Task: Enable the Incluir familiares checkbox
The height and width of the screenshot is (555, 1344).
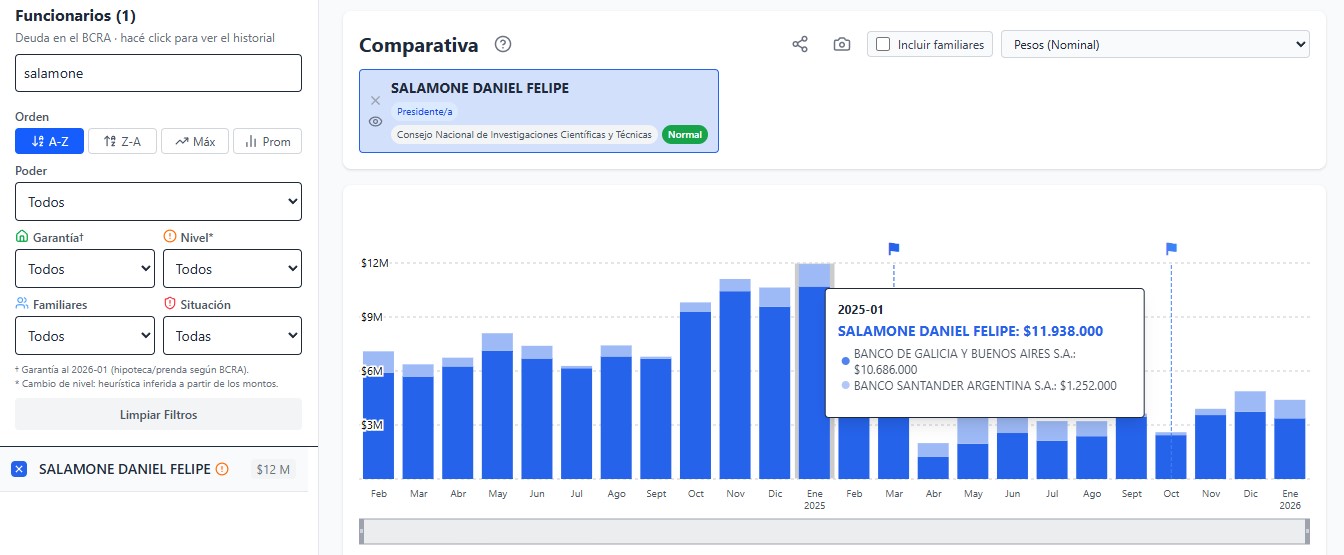Action: point(883,44)
